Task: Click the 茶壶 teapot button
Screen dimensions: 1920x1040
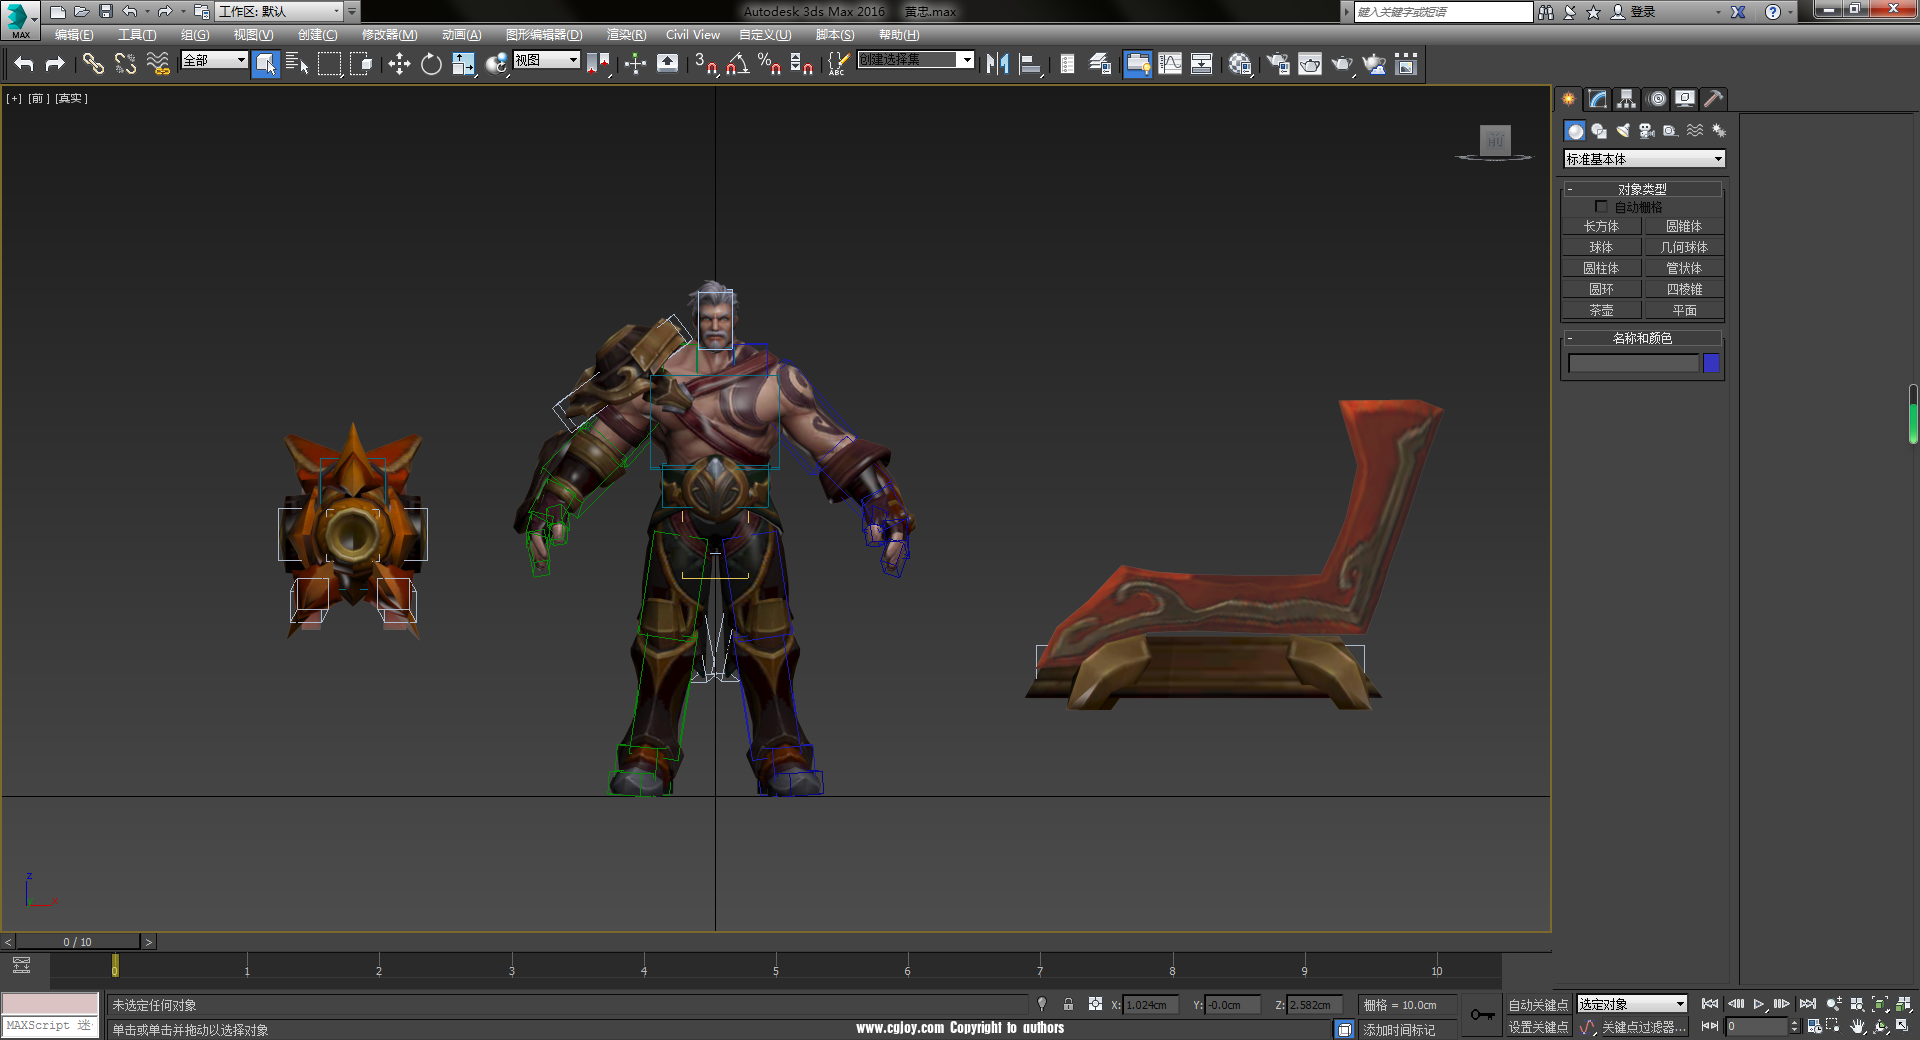Action: click(1601, 310)
